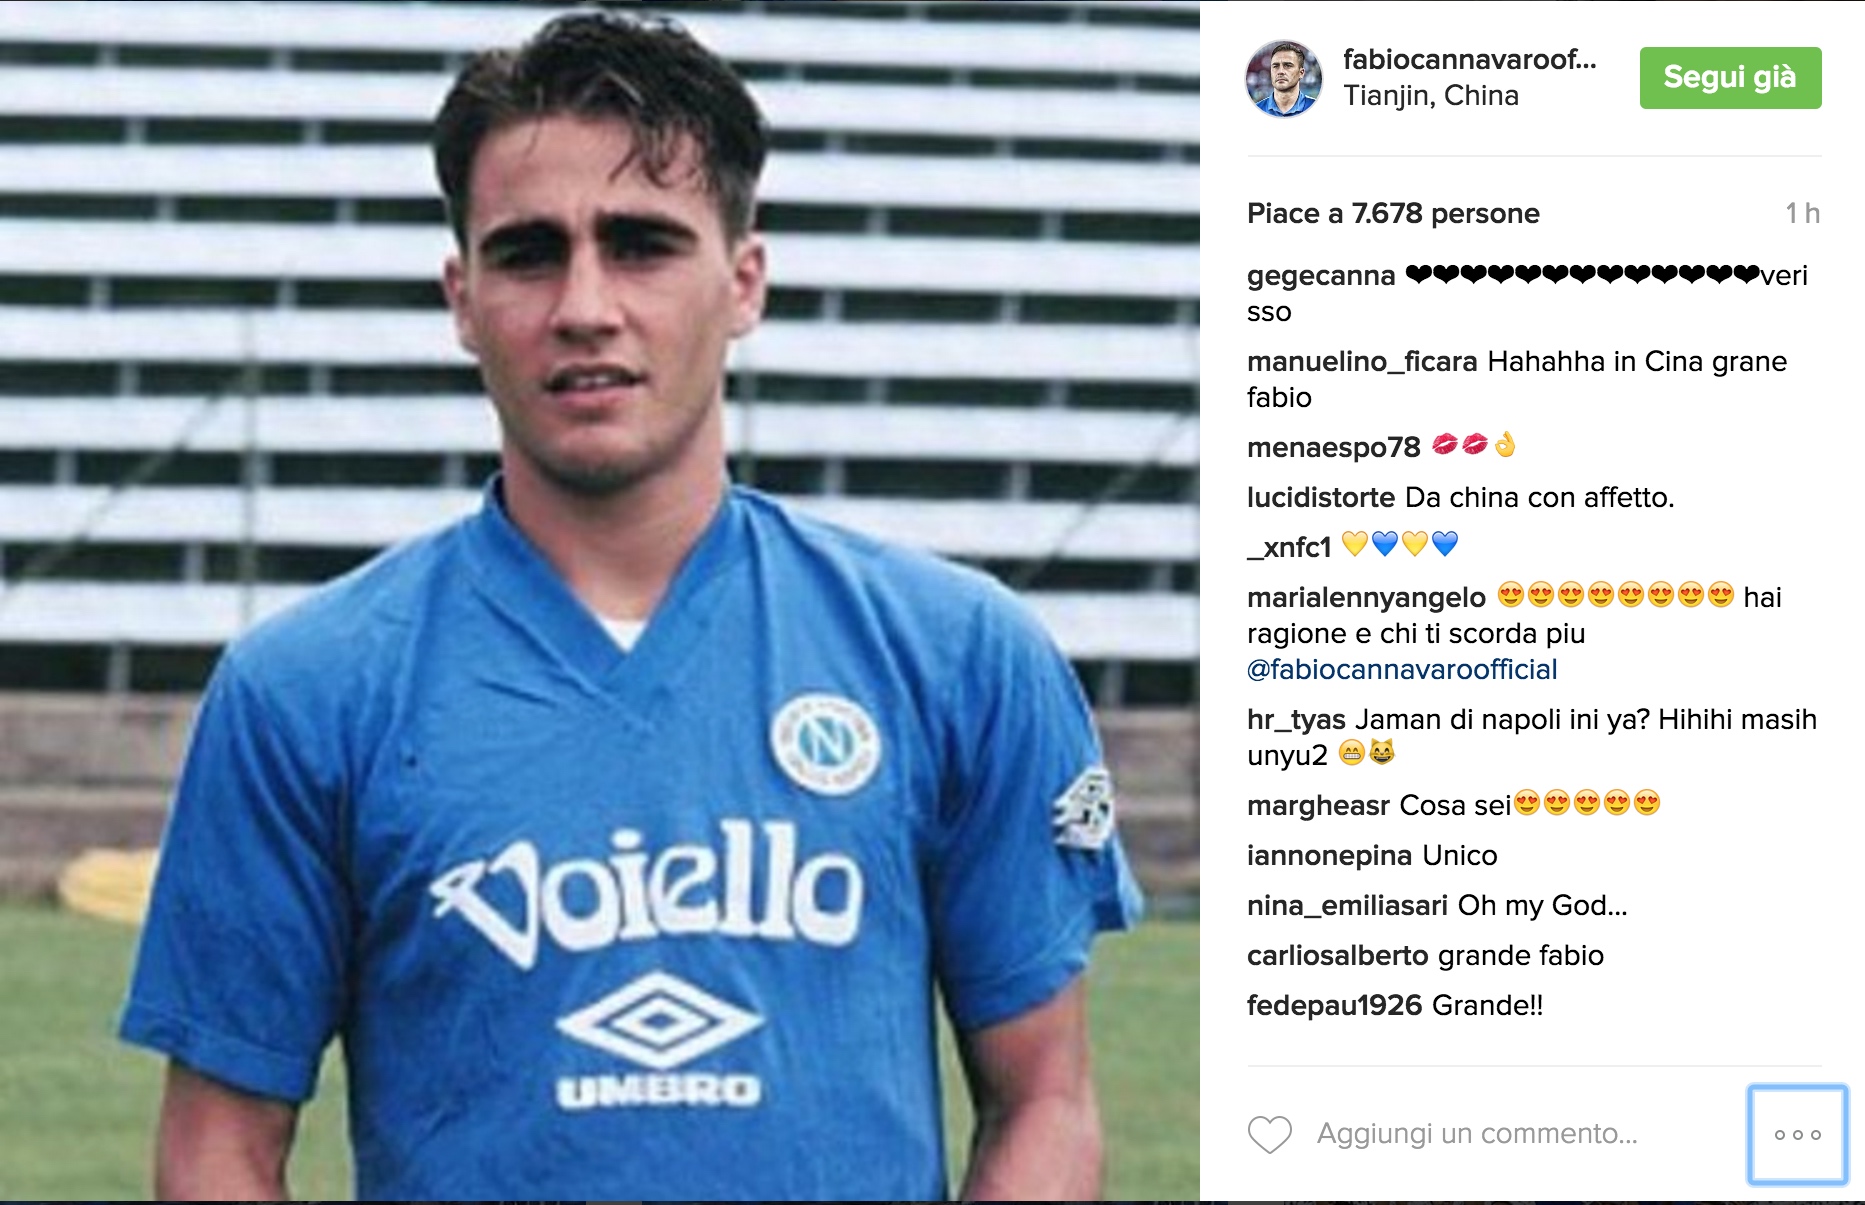
Task: Open the three-dot more options menu
Action: click(x=1797, y=1134)
